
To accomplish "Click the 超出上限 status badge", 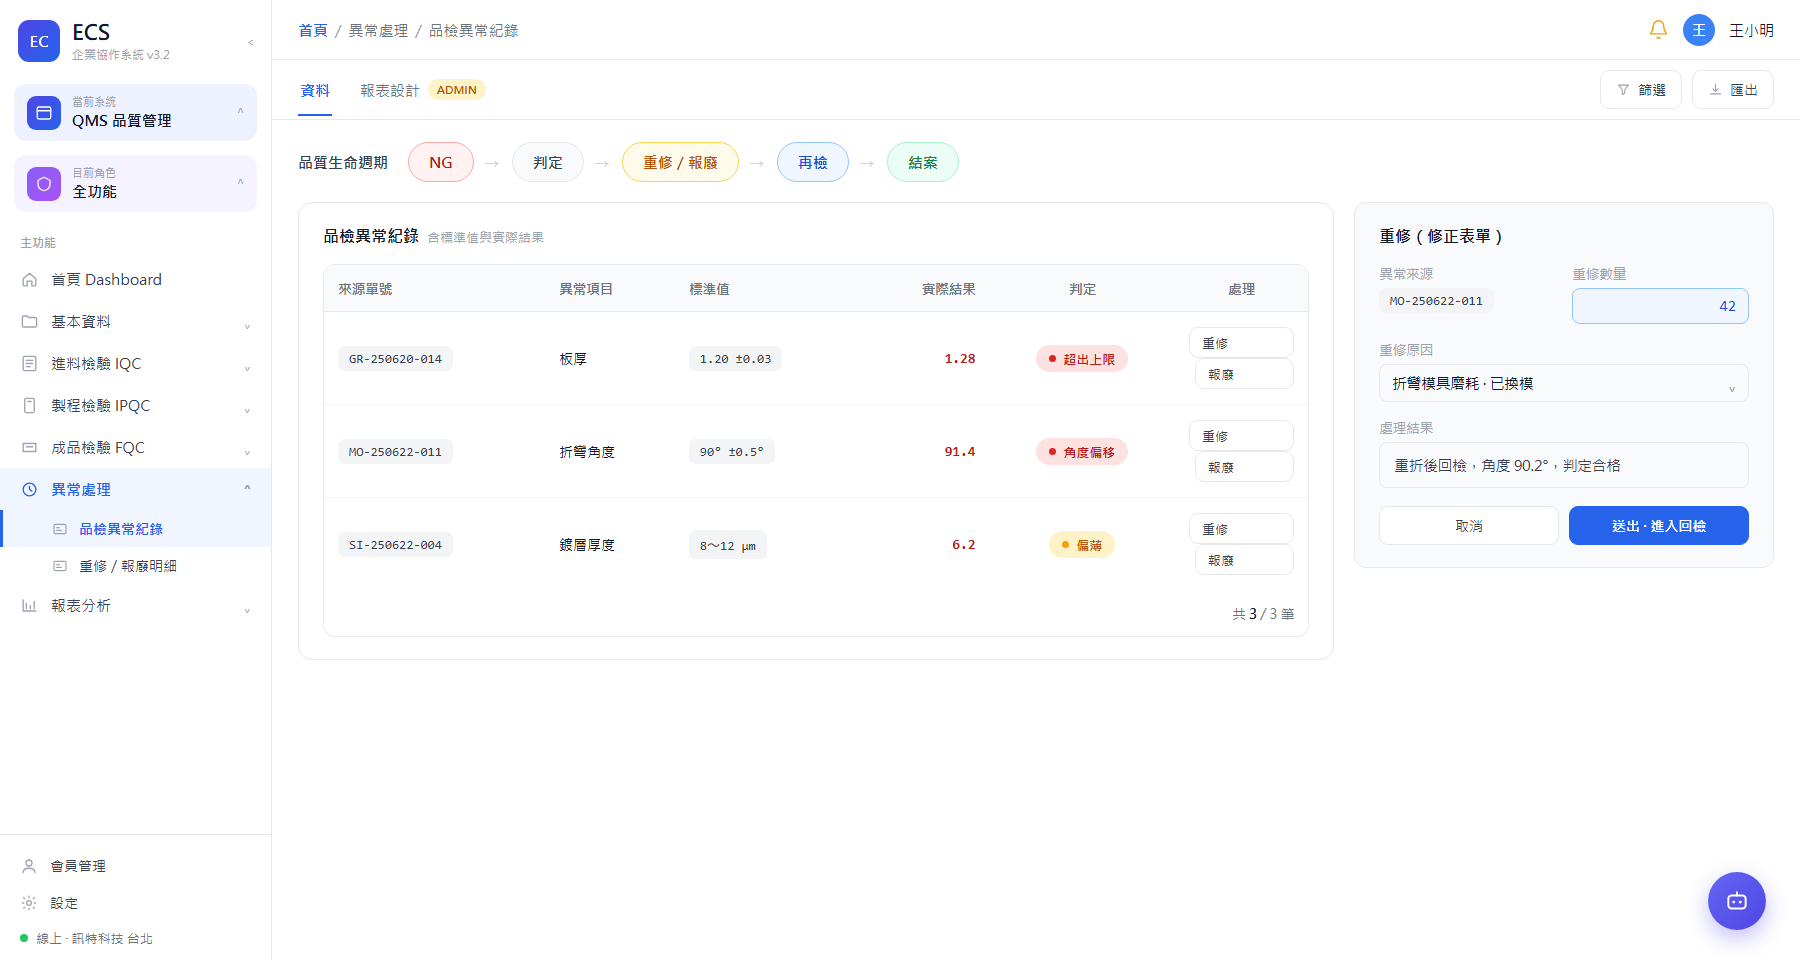I will click(1082, 359).
